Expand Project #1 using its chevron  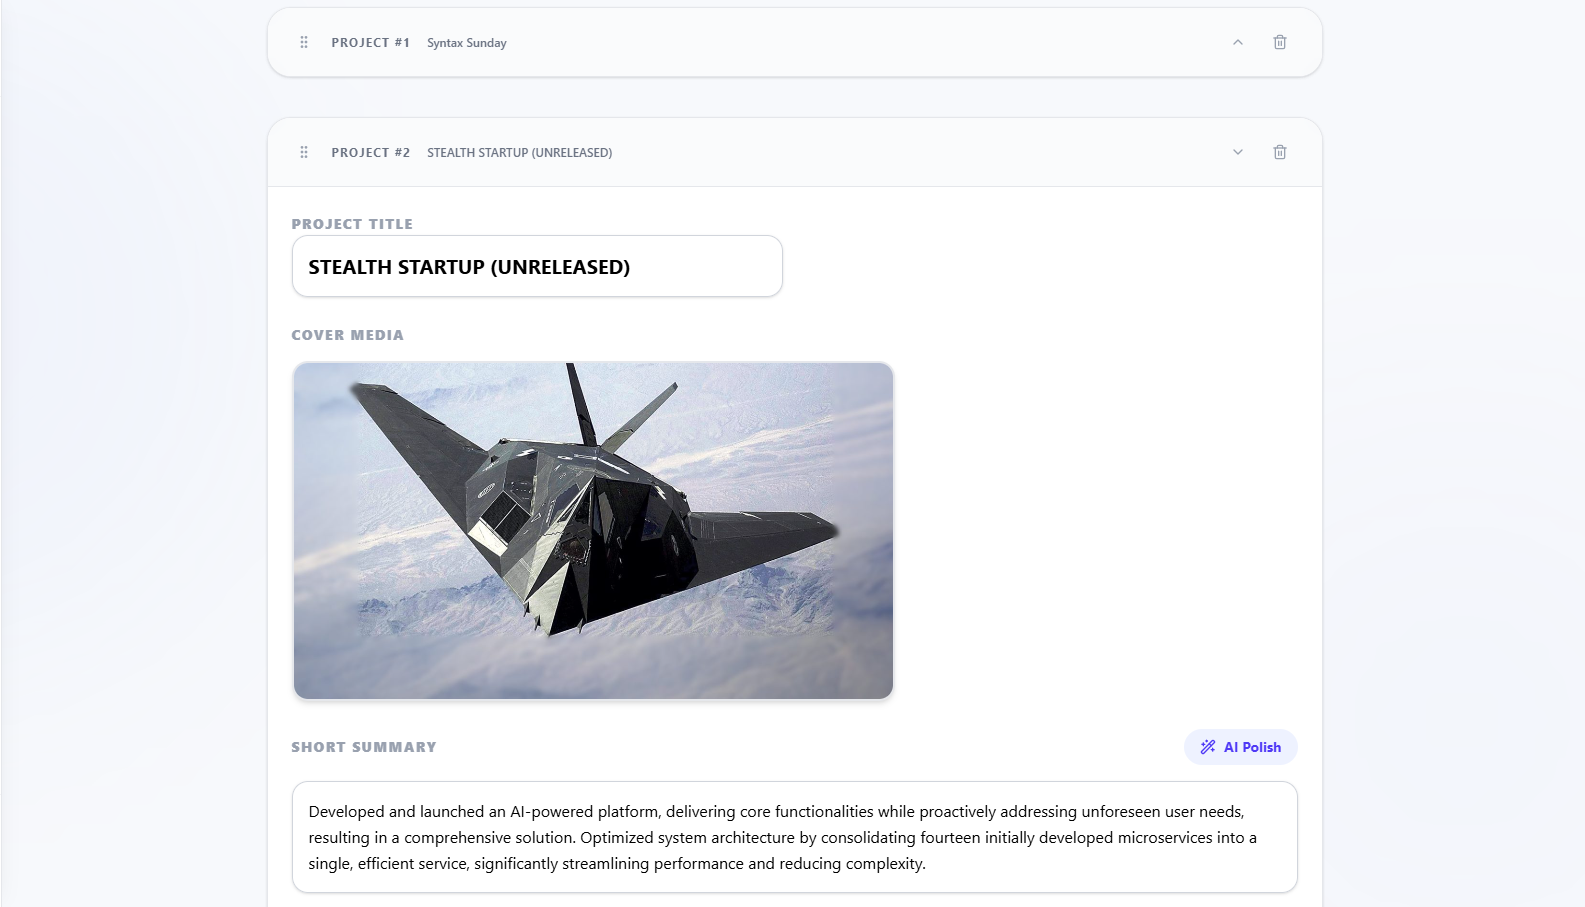pyautogui.click(x=1237, y=42)
